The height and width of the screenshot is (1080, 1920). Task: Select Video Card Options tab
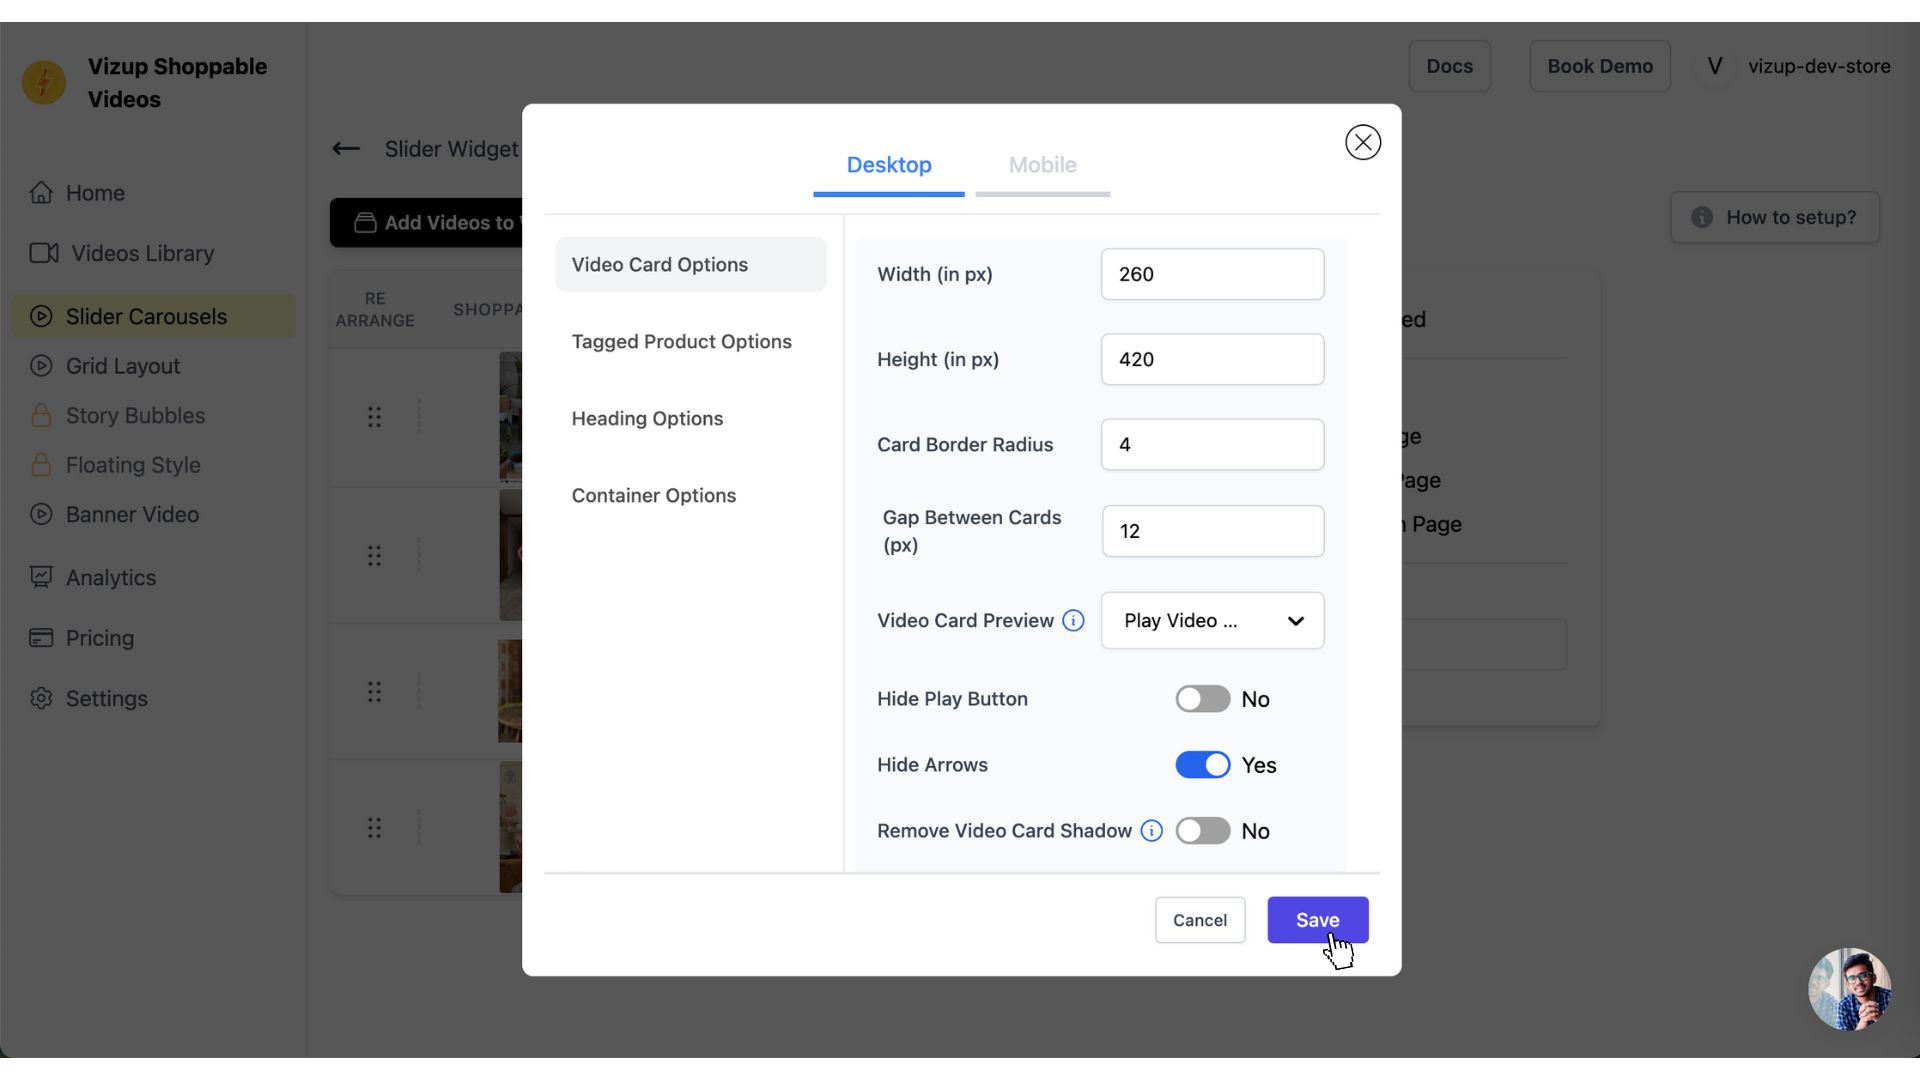pos(690,264)
